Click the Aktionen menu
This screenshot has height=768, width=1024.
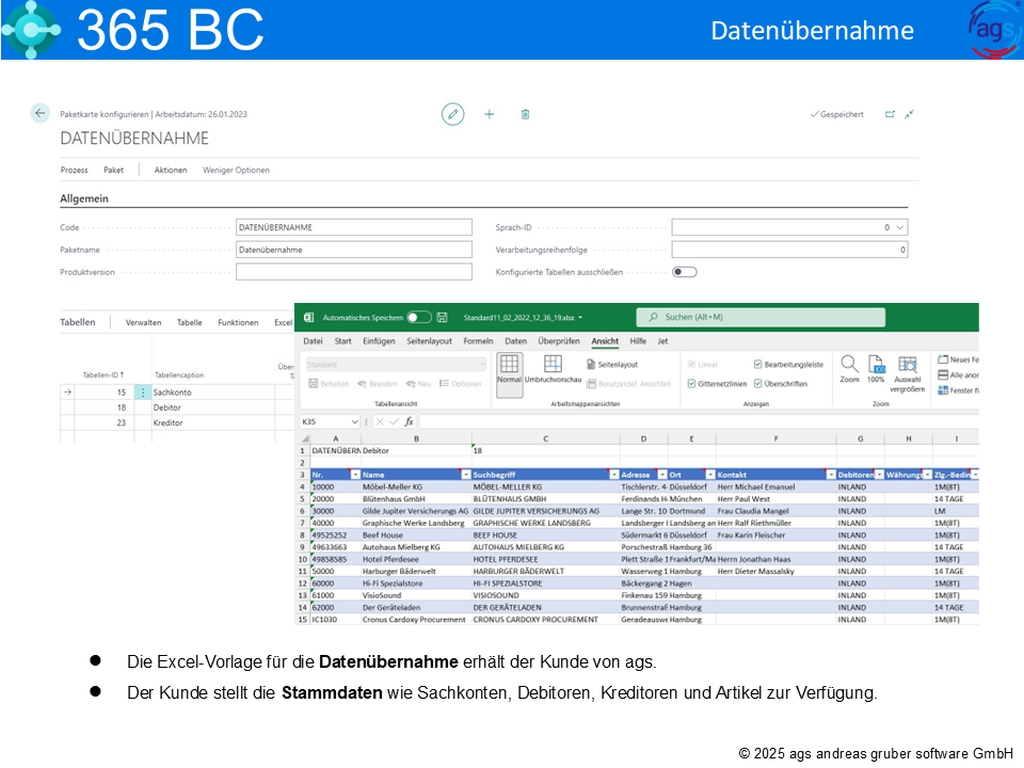170,170
